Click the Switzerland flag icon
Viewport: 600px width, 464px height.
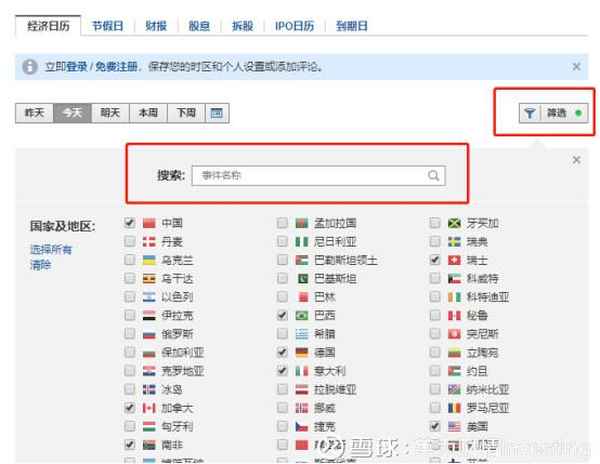click(455, 260)
